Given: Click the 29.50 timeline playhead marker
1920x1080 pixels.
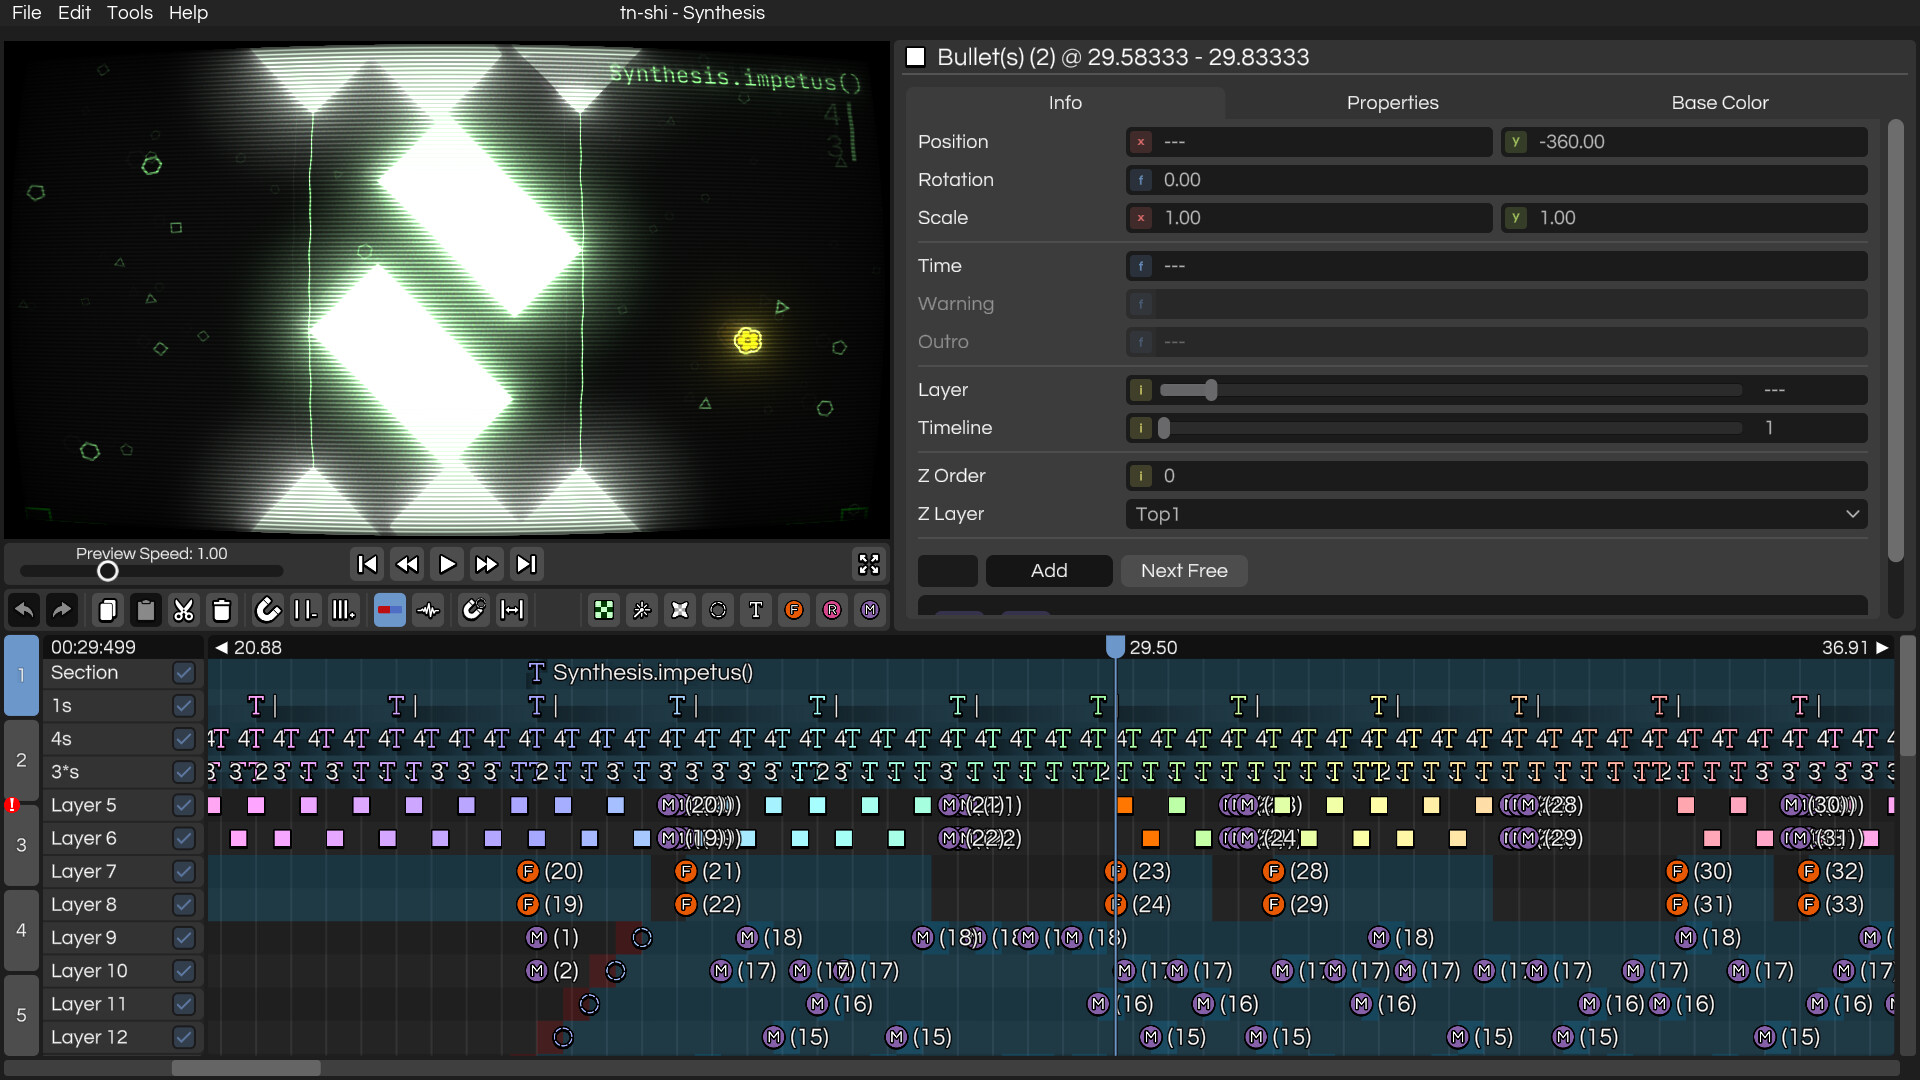Looking at the screenshot, I should 1116,647.
